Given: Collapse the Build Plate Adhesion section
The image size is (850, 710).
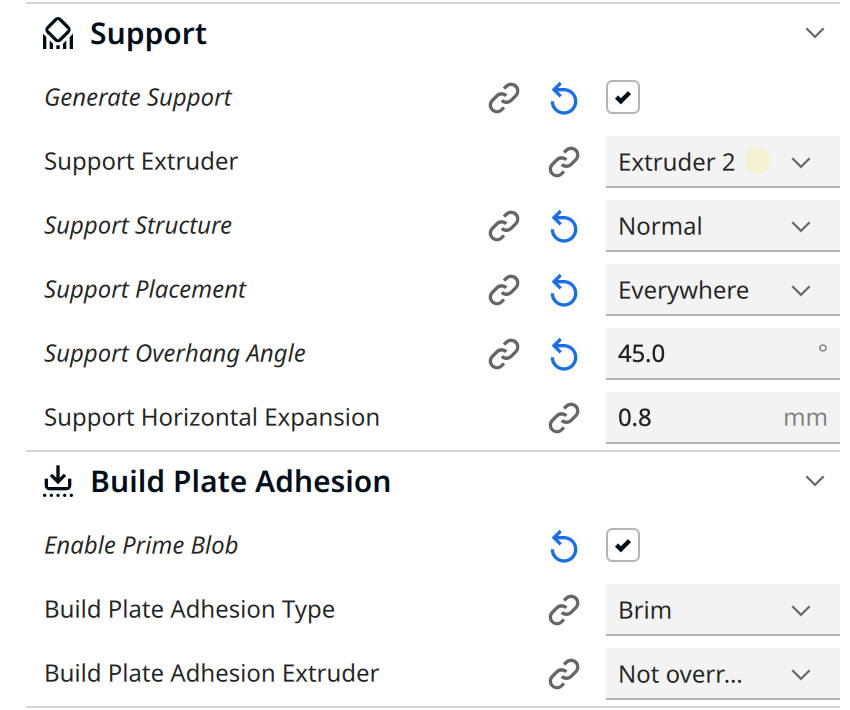Looking at the screenshot, I should pyautogui.click(x=815, y=481).
